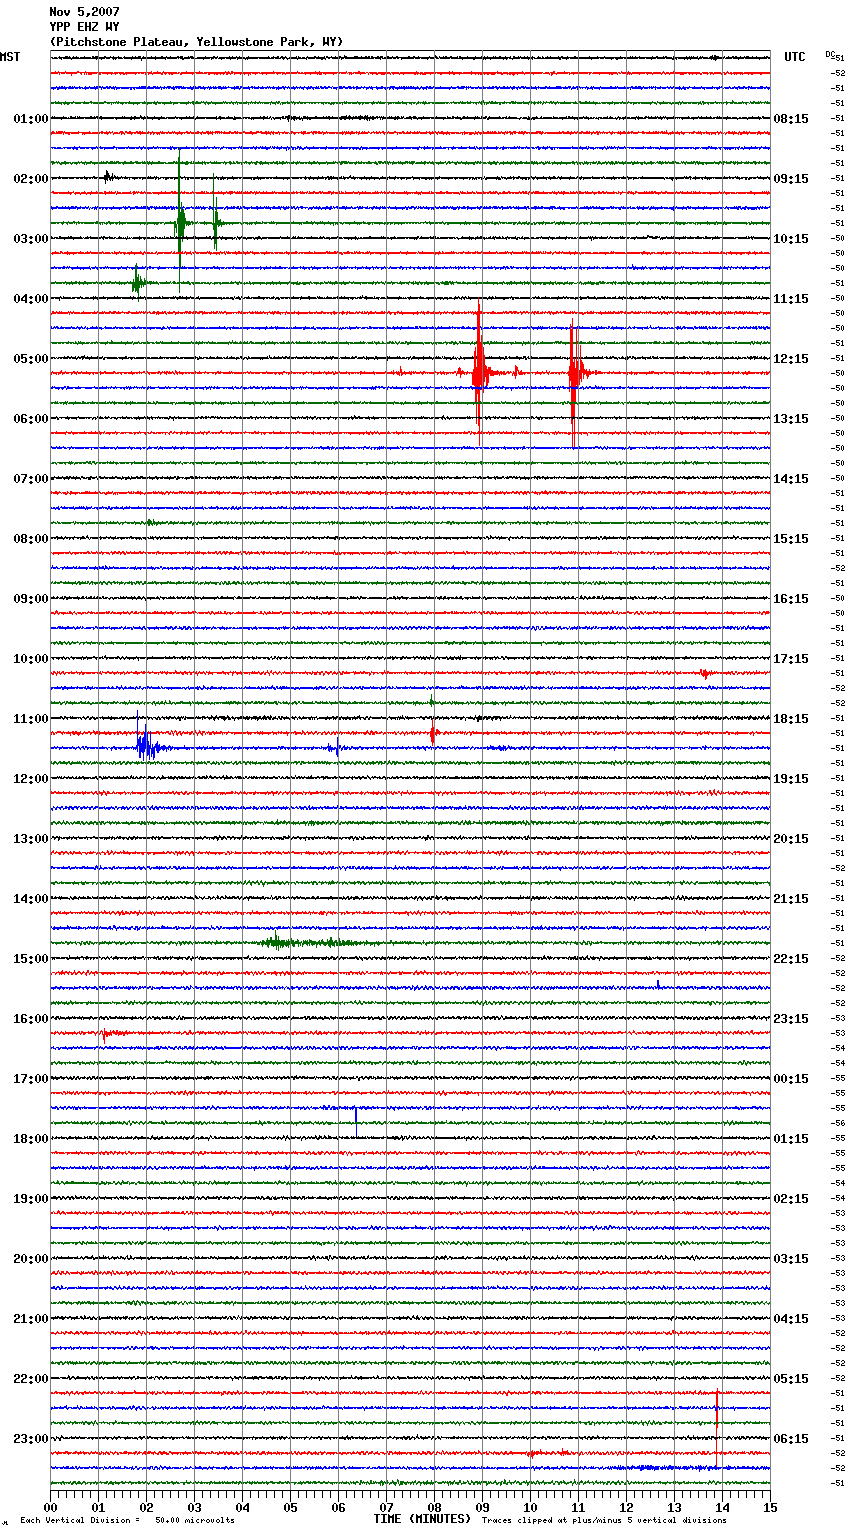Click the '04:15' UTC time label

(x=791, y=1319)
